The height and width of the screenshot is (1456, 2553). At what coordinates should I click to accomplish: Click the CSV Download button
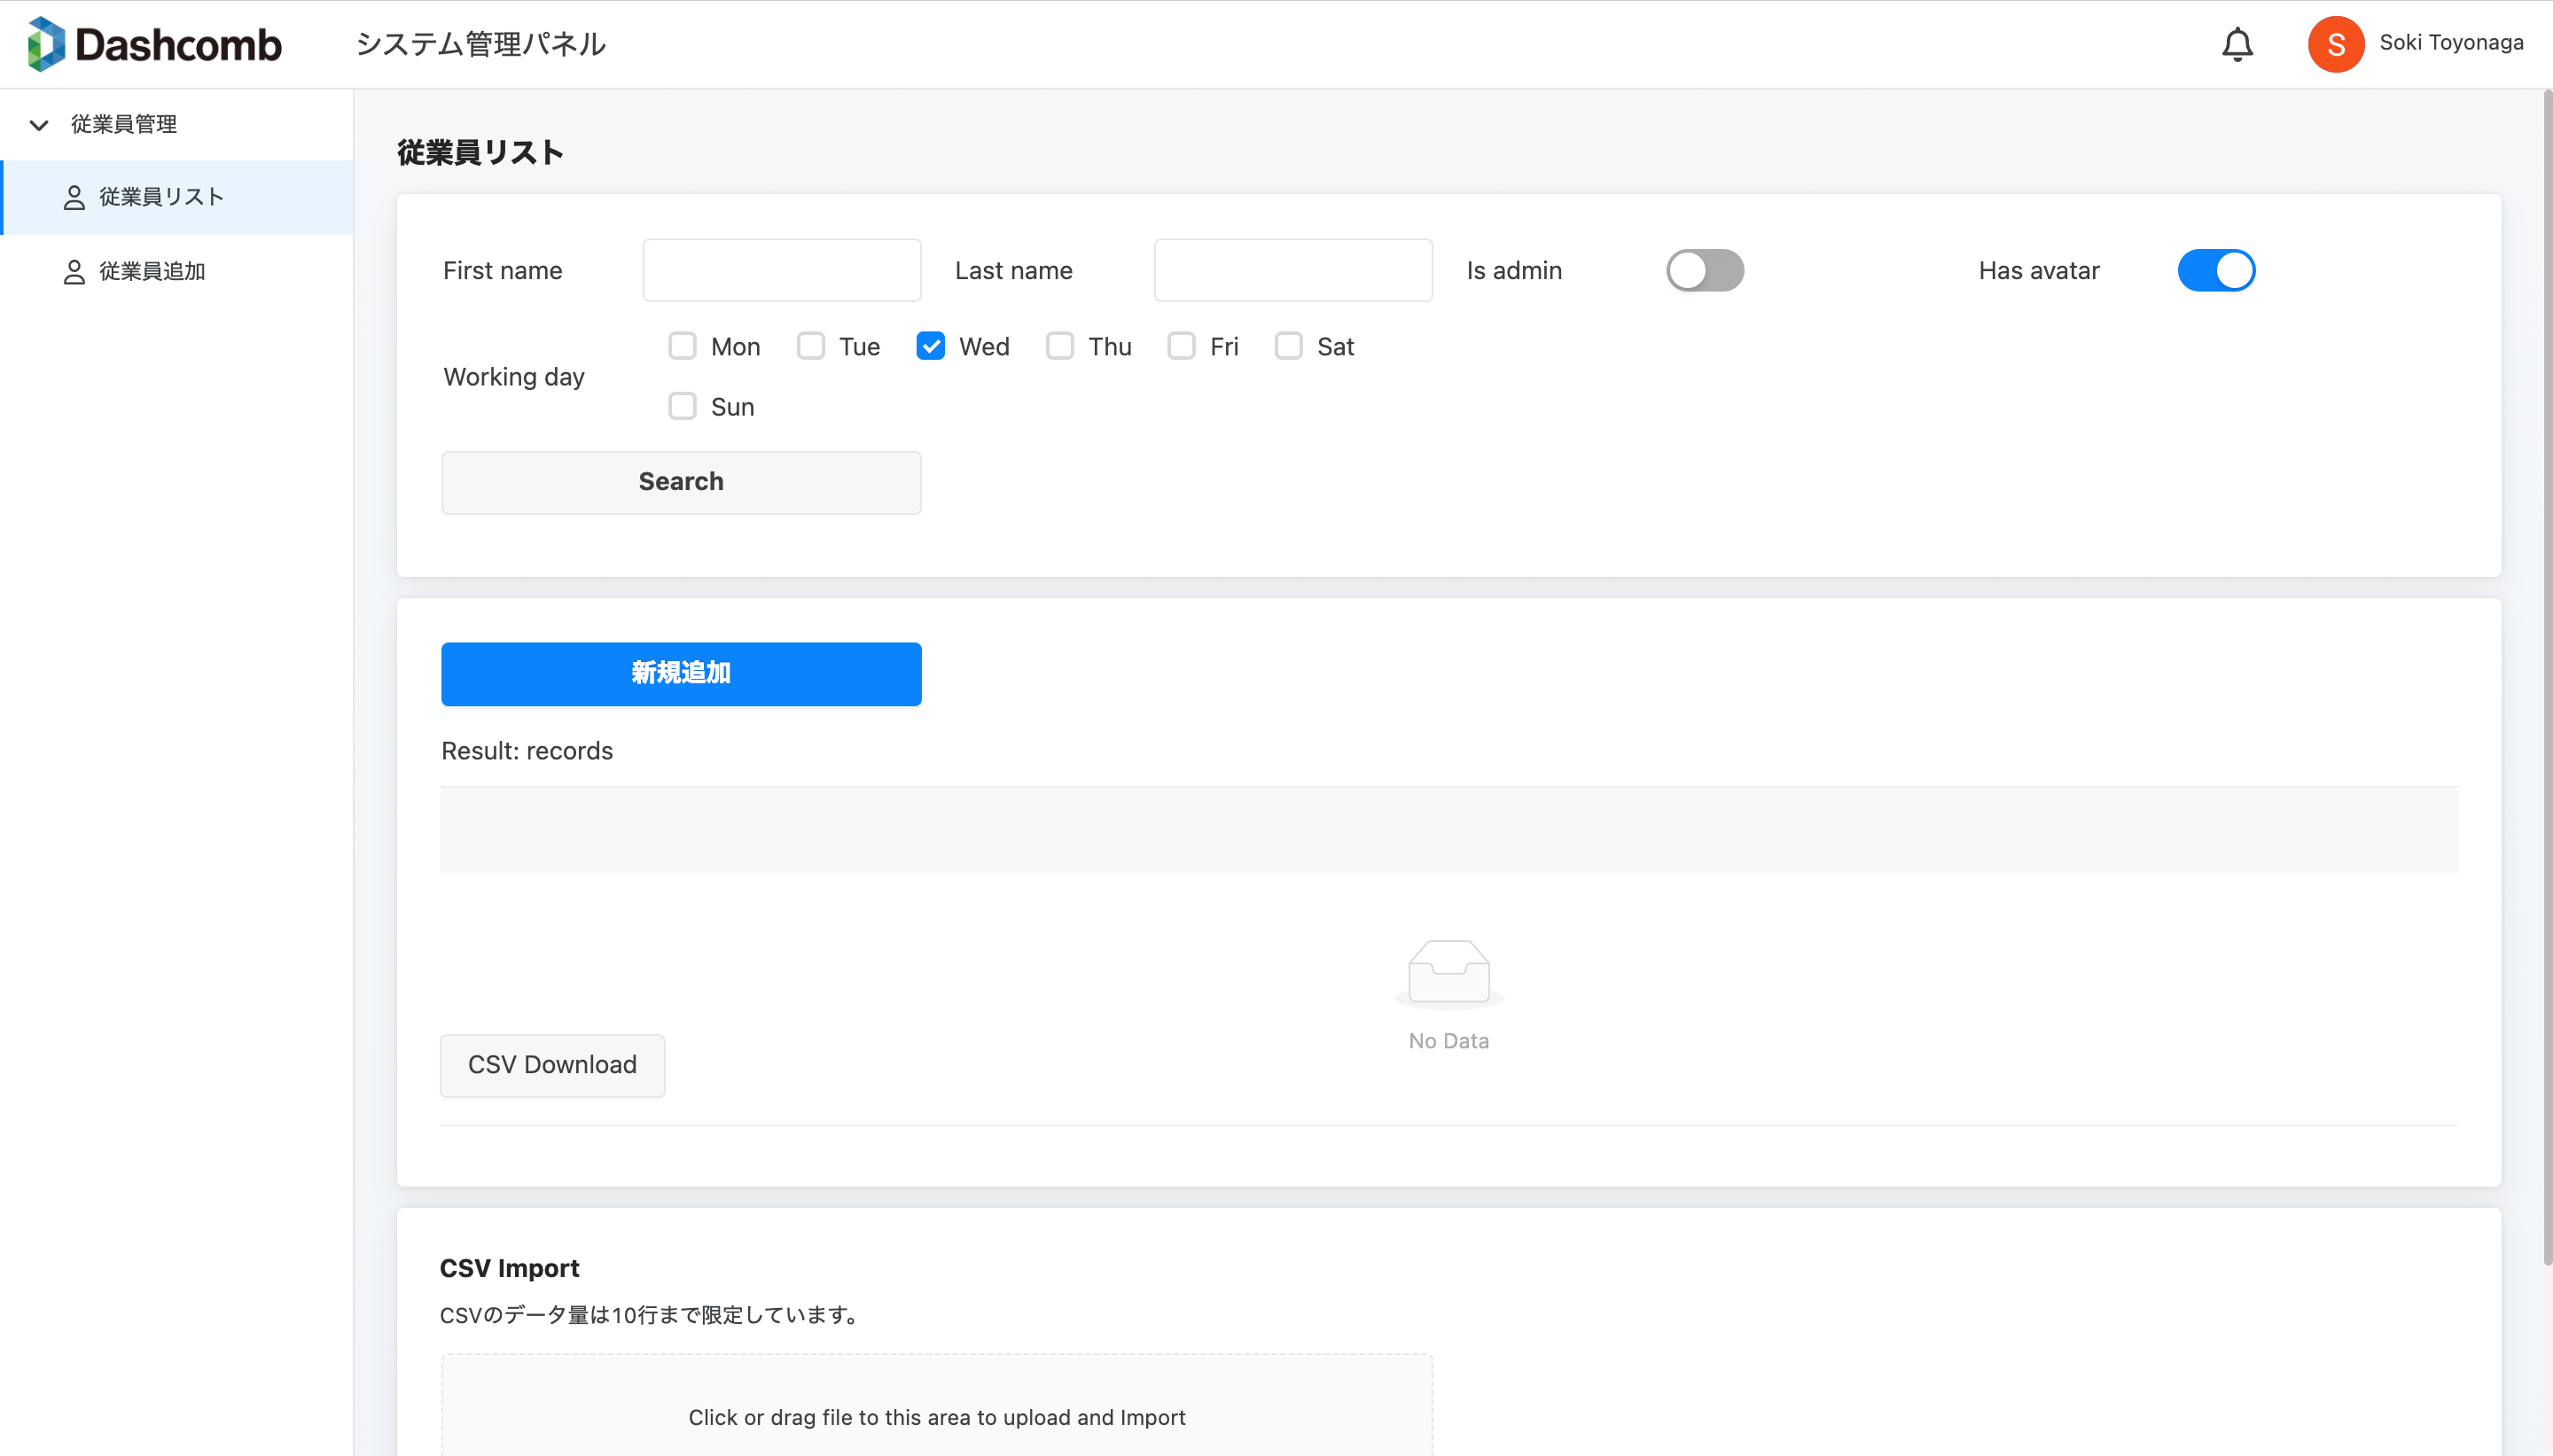point(552,1065)
